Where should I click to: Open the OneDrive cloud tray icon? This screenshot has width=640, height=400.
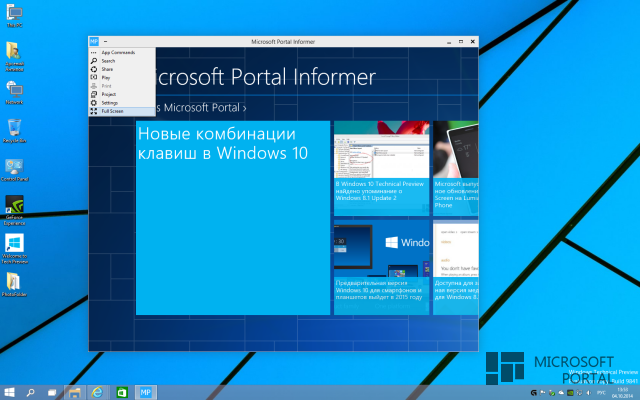coord(561,393)
